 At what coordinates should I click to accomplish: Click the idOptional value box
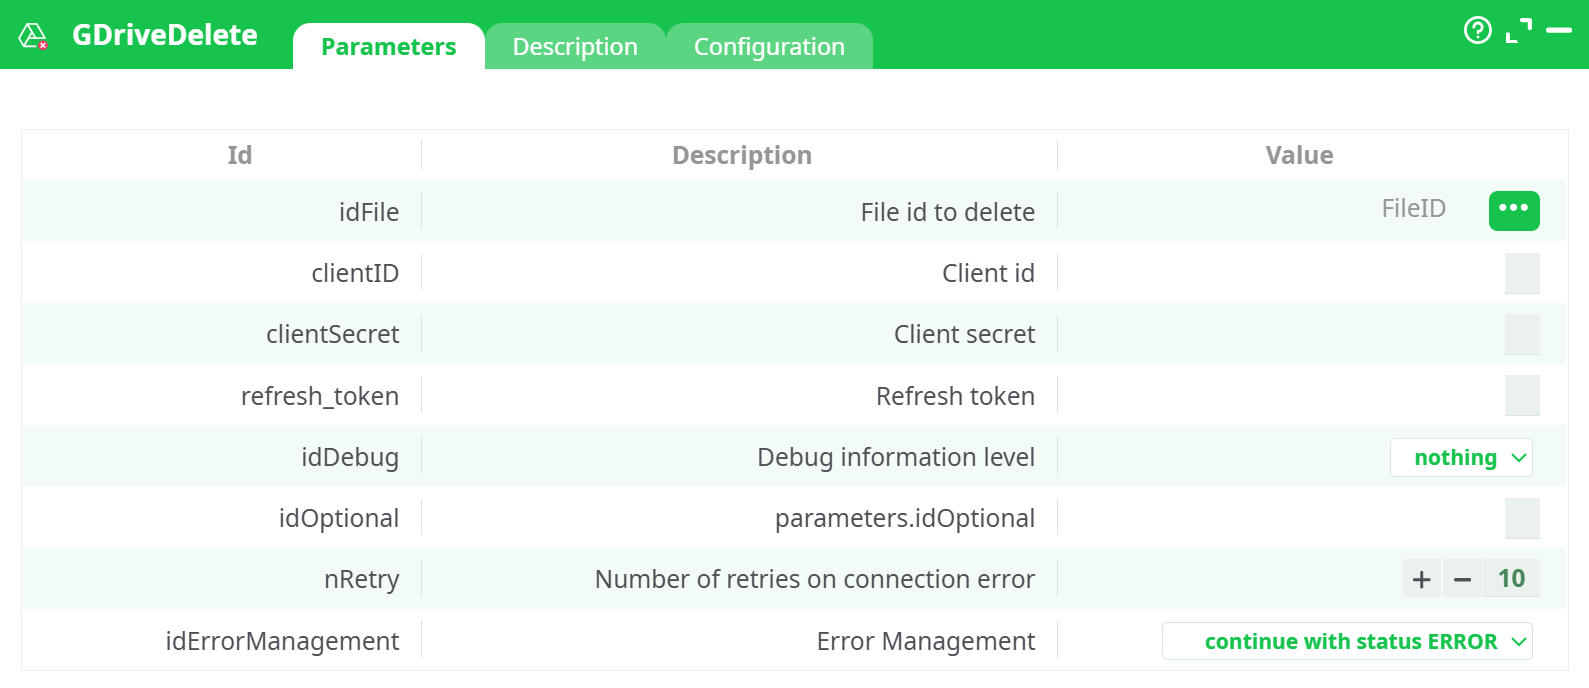(x=1522, y=518)
